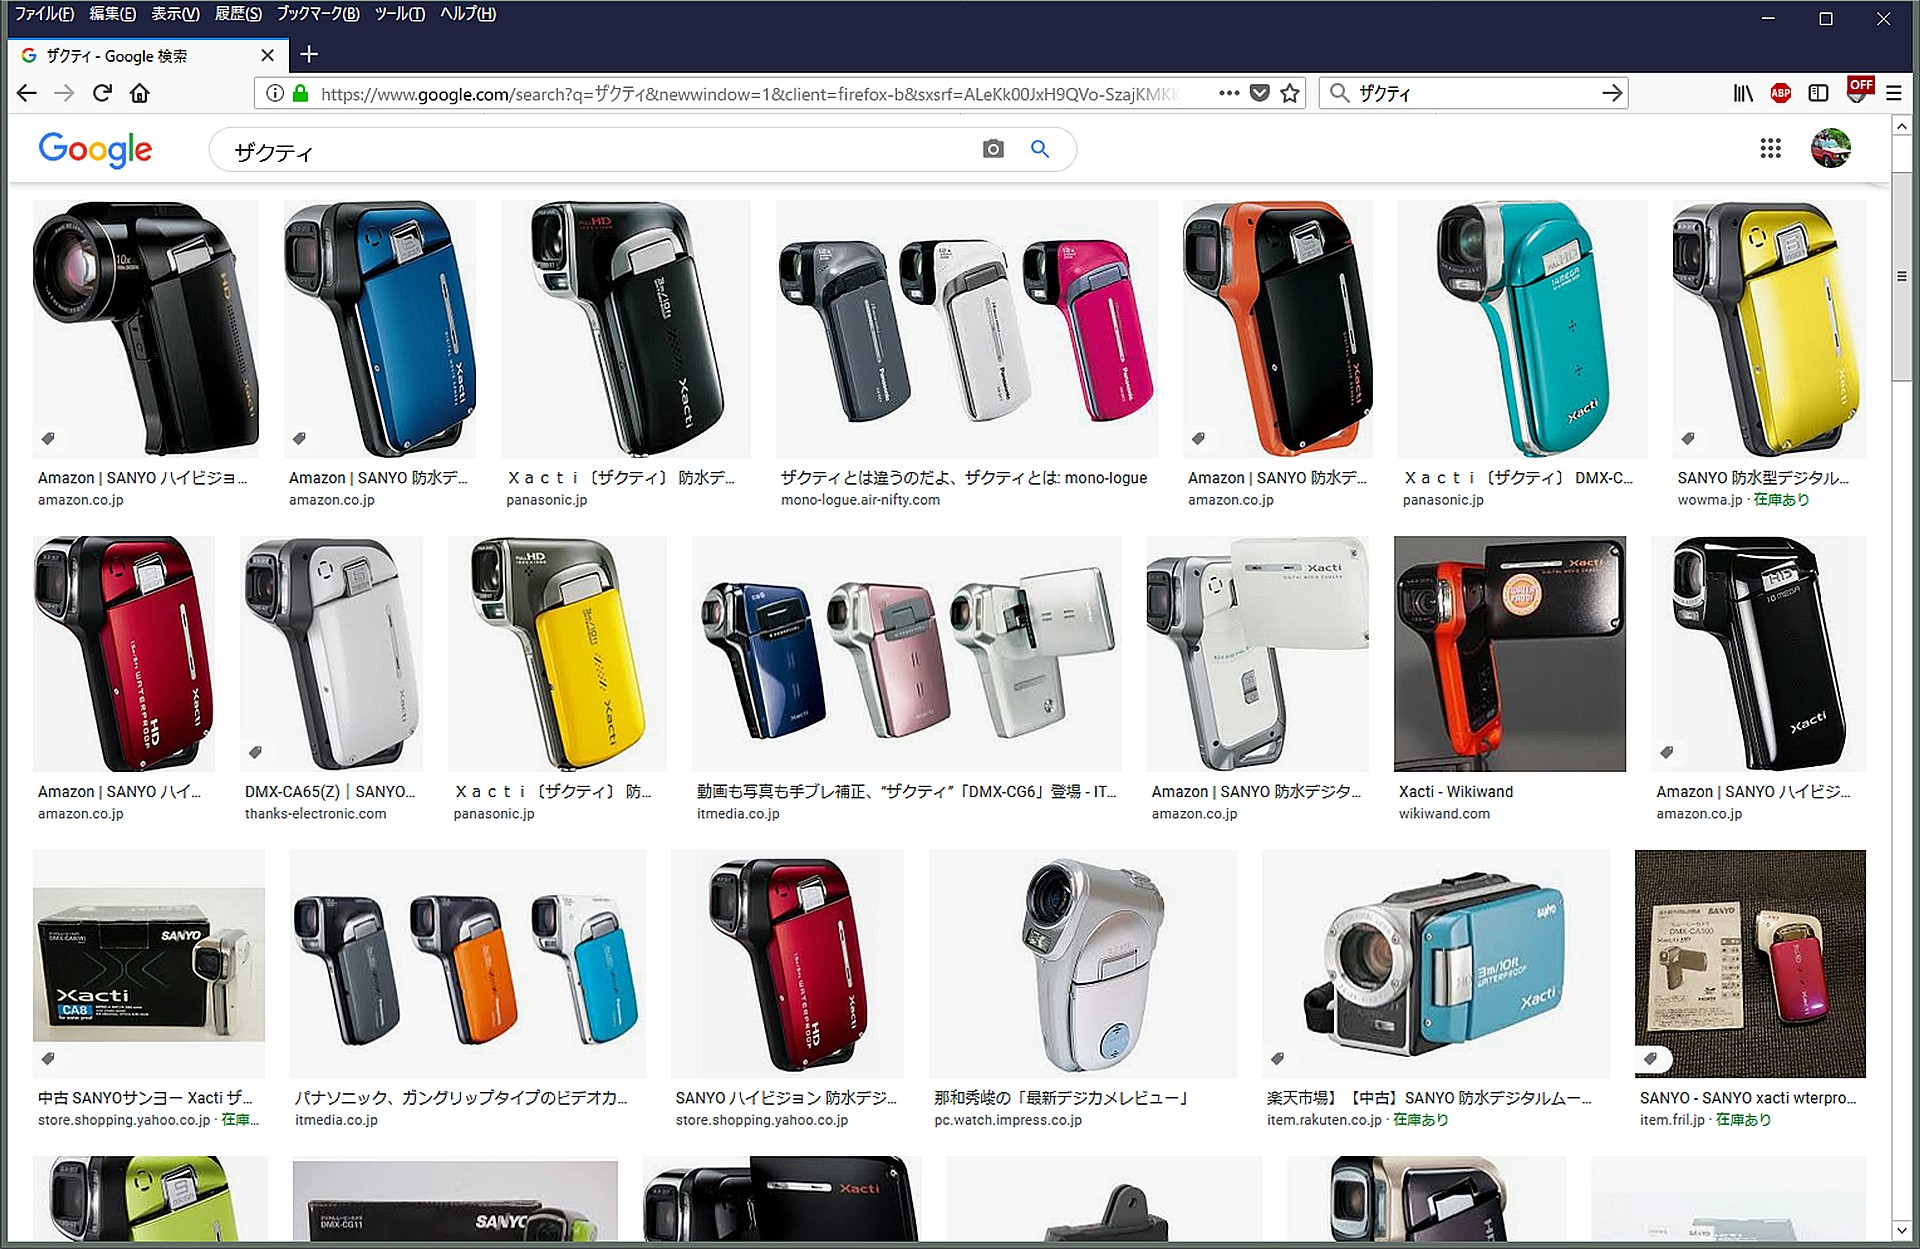Screen dimensions: 1920x1249
Task: Open SANYO xacti item.fril.jp result
Action: 1748,1097
